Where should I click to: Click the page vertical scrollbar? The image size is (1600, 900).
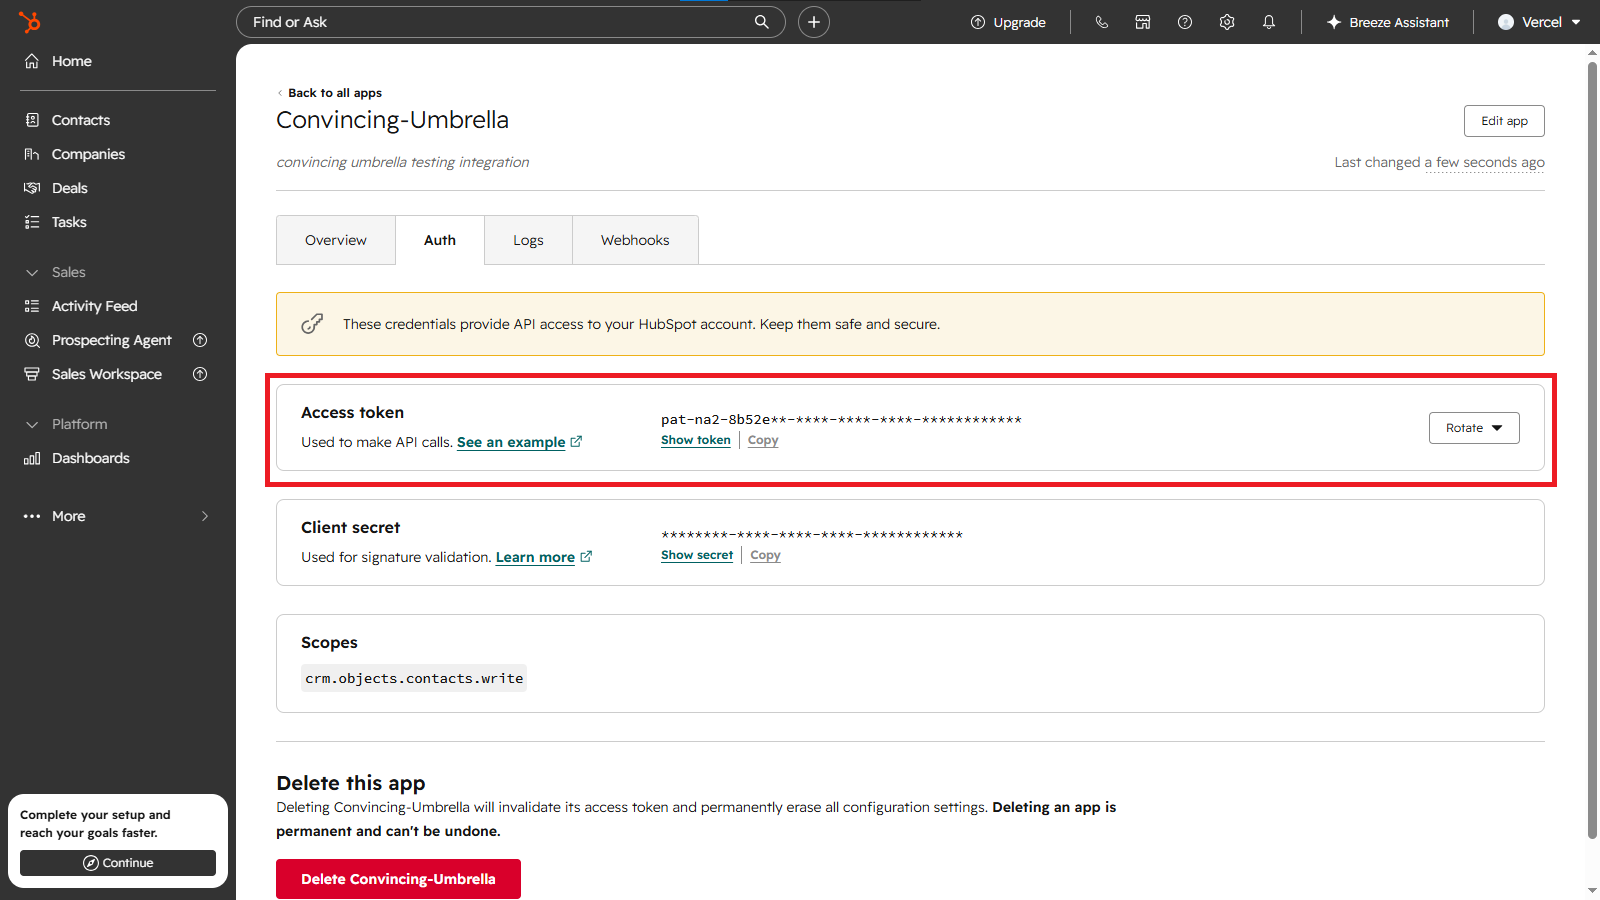[1592, 450]
